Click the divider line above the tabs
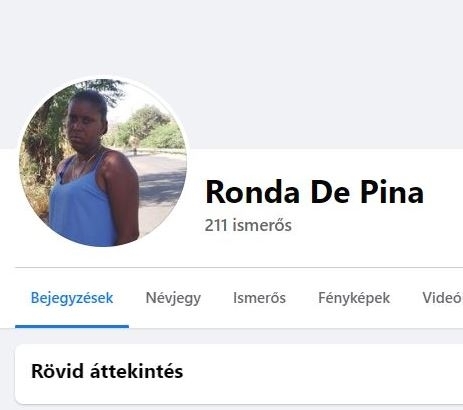The width and height of the screenshot is (463, 410). click(x=239, y=267)
